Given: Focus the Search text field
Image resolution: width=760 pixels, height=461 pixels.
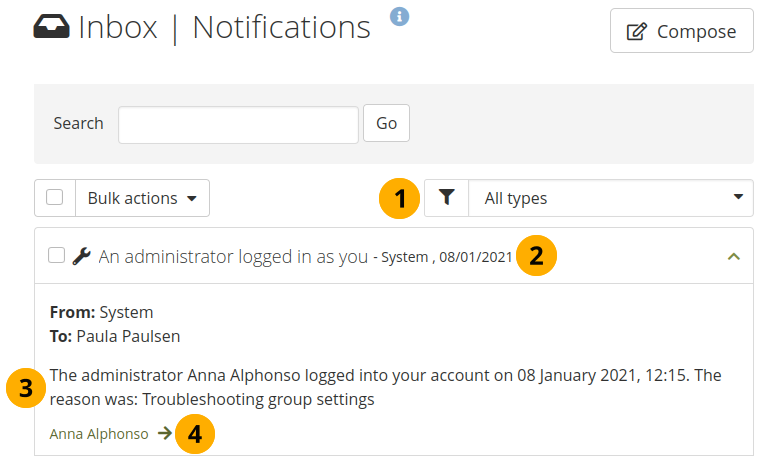Looking at the screenshot, I should click(x=238, y=124).
